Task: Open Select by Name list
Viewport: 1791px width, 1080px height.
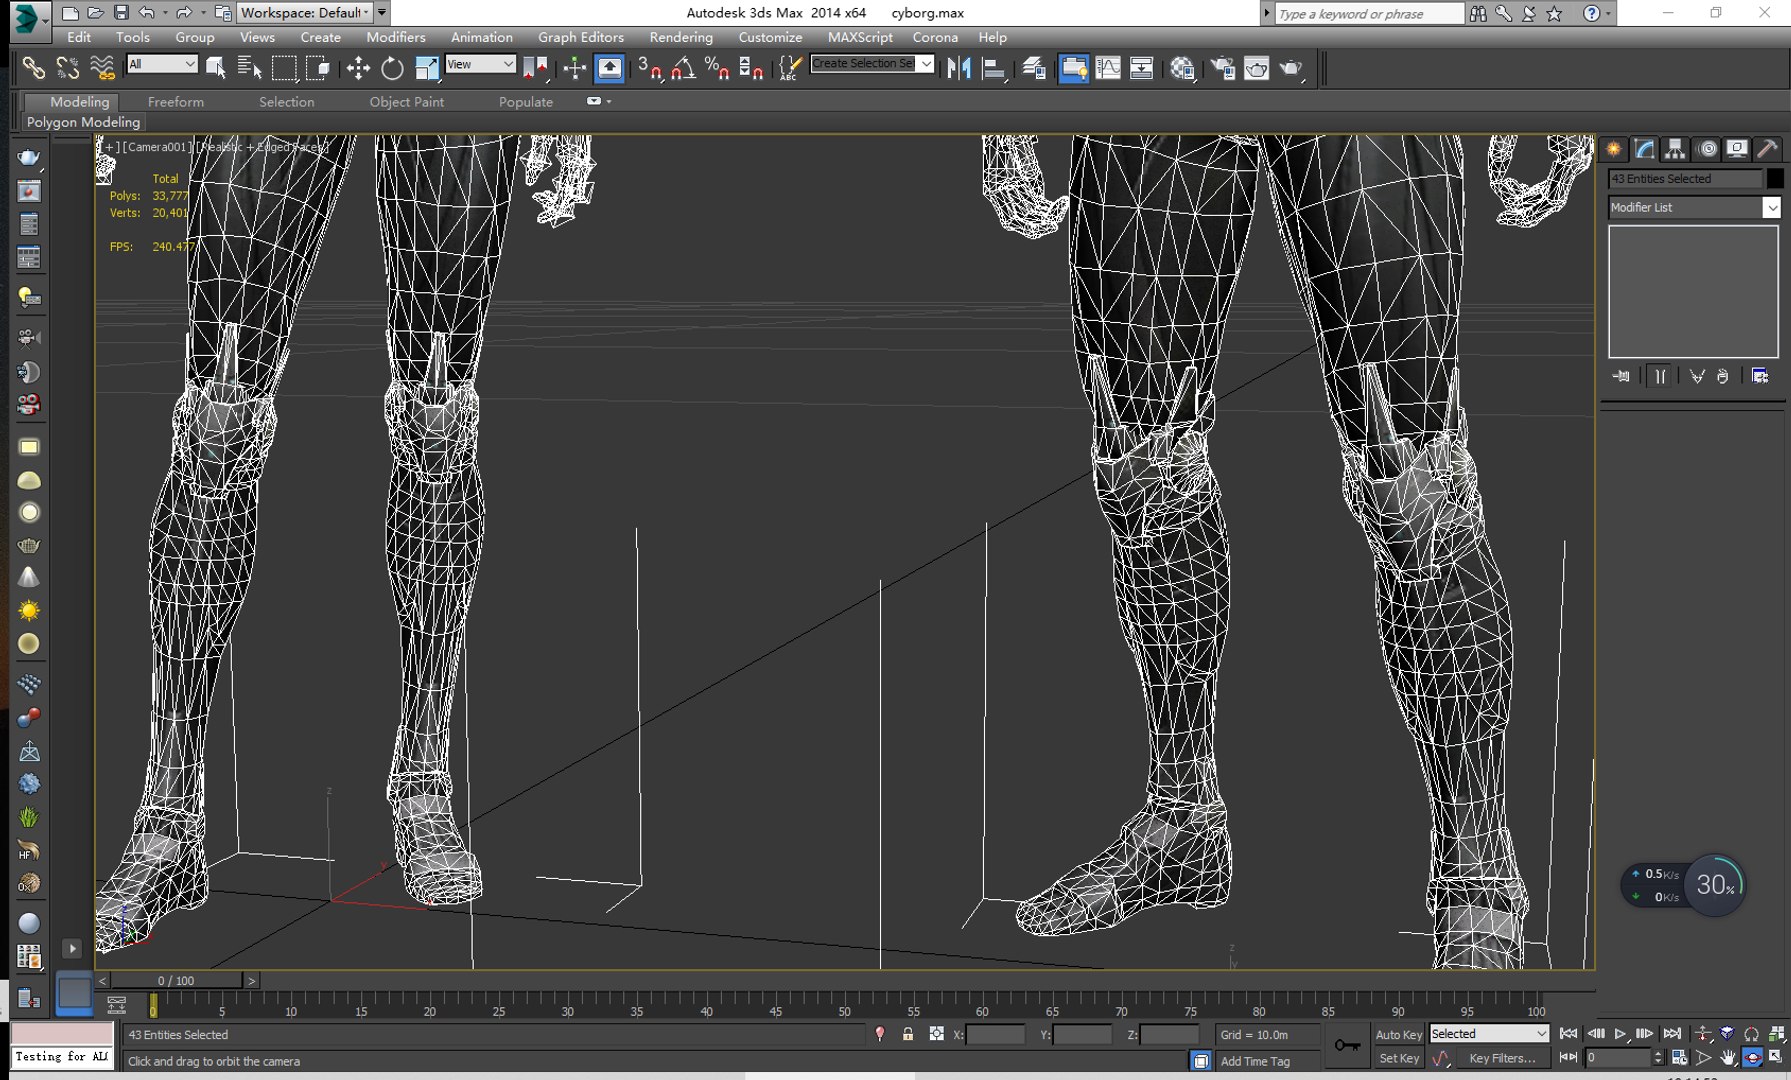Action: tap(250, 68)
